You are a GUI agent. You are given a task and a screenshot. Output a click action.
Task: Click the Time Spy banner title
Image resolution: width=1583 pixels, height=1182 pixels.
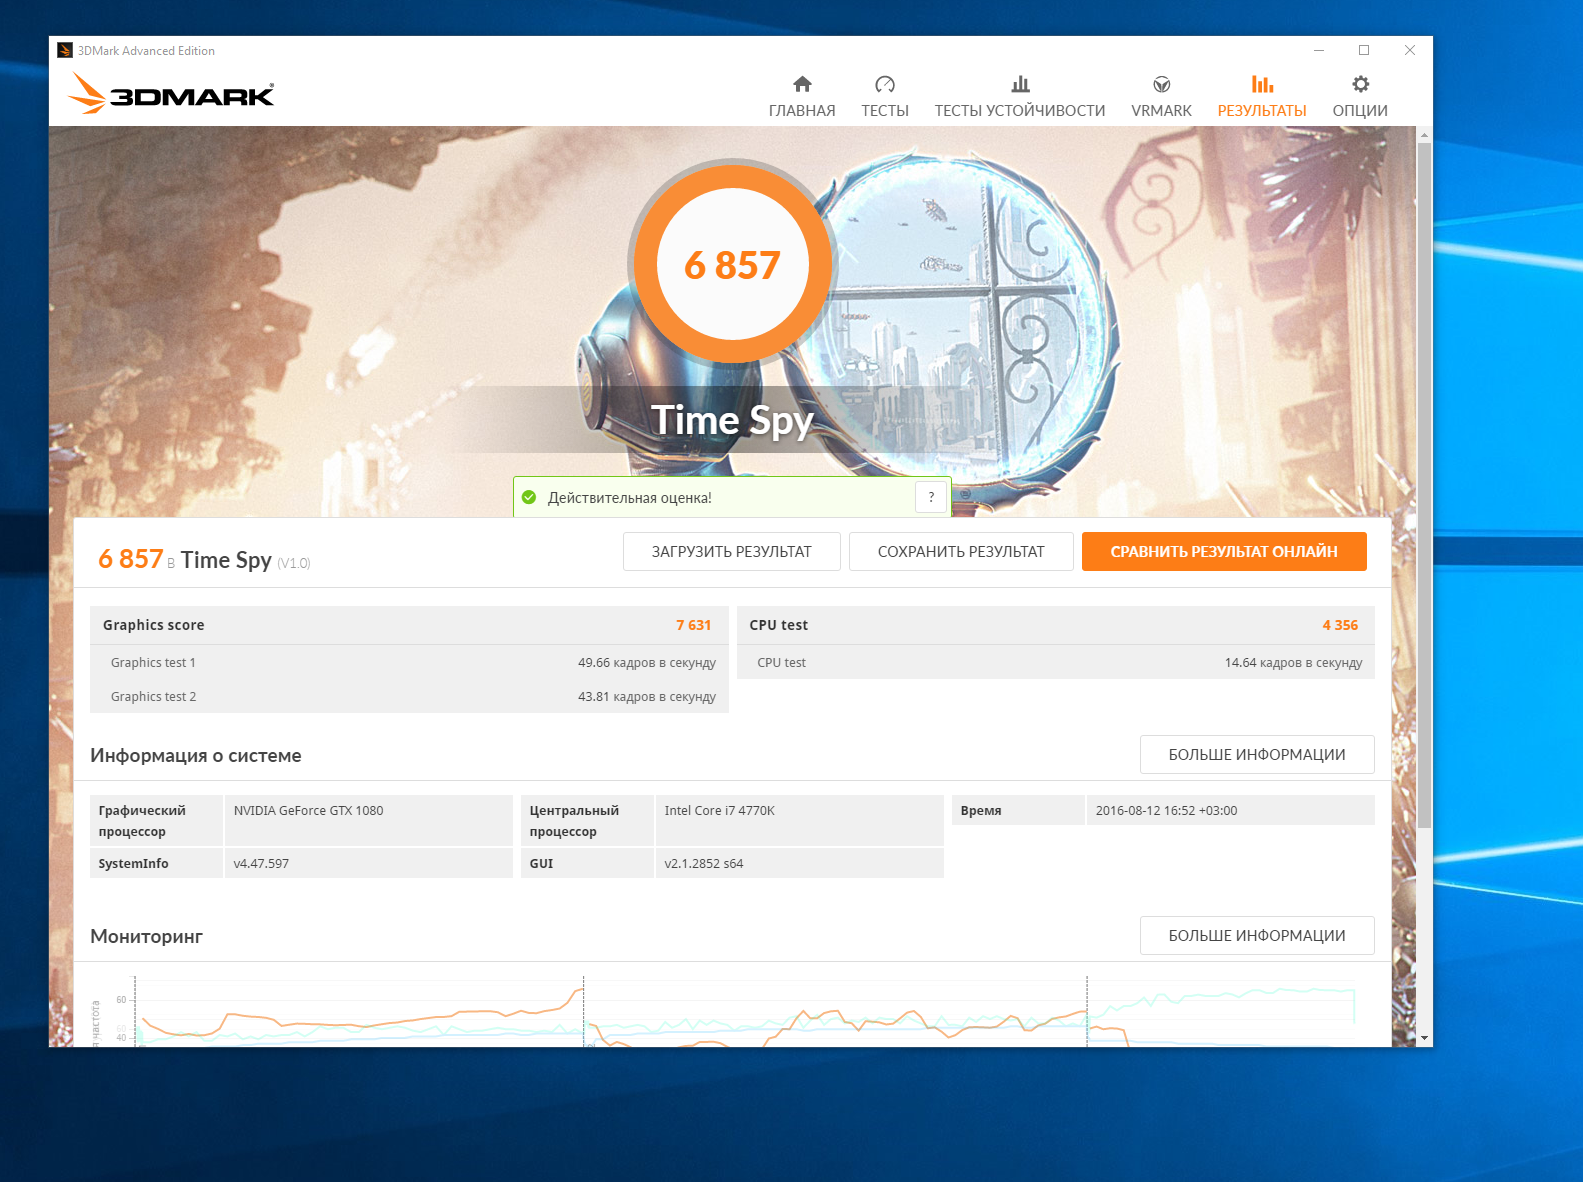click(732, 420)
